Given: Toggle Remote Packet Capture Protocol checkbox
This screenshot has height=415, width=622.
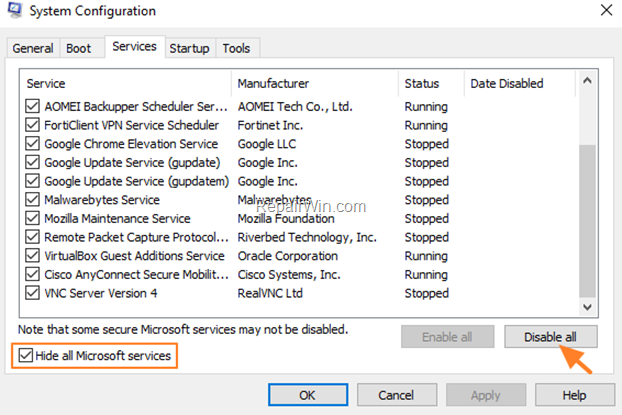Looking at the screenshot, I should coord(32,237).
